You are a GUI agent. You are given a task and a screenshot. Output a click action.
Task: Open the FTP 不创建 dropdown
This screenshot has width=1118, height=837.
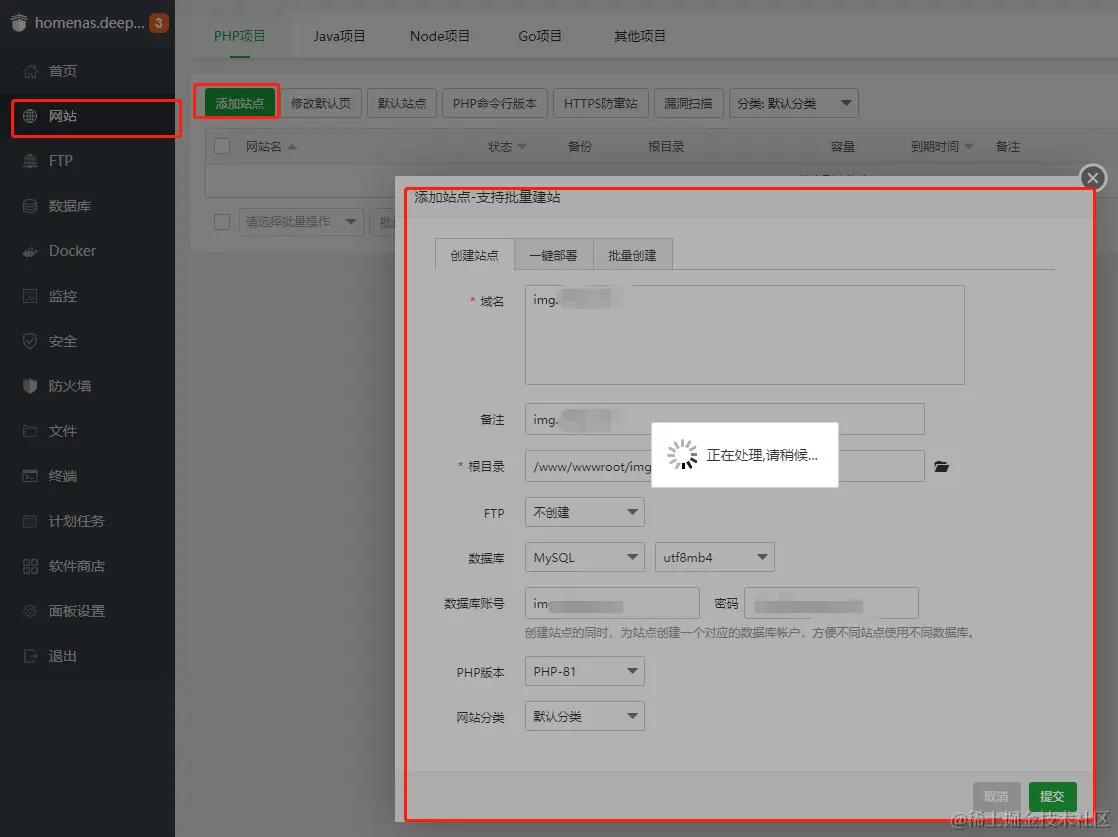585,512
